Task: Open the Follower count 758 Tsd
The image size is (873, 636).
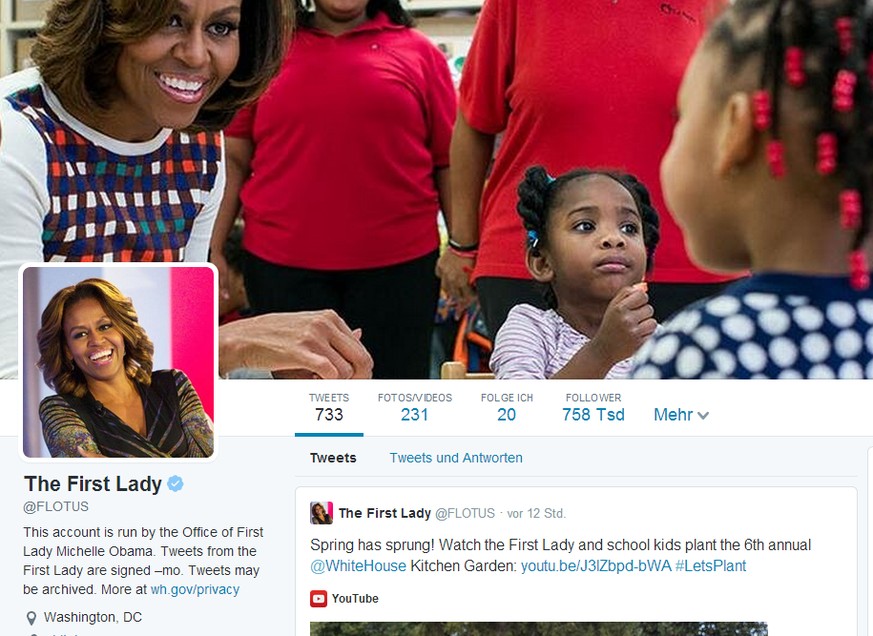Action: [593, 408]
